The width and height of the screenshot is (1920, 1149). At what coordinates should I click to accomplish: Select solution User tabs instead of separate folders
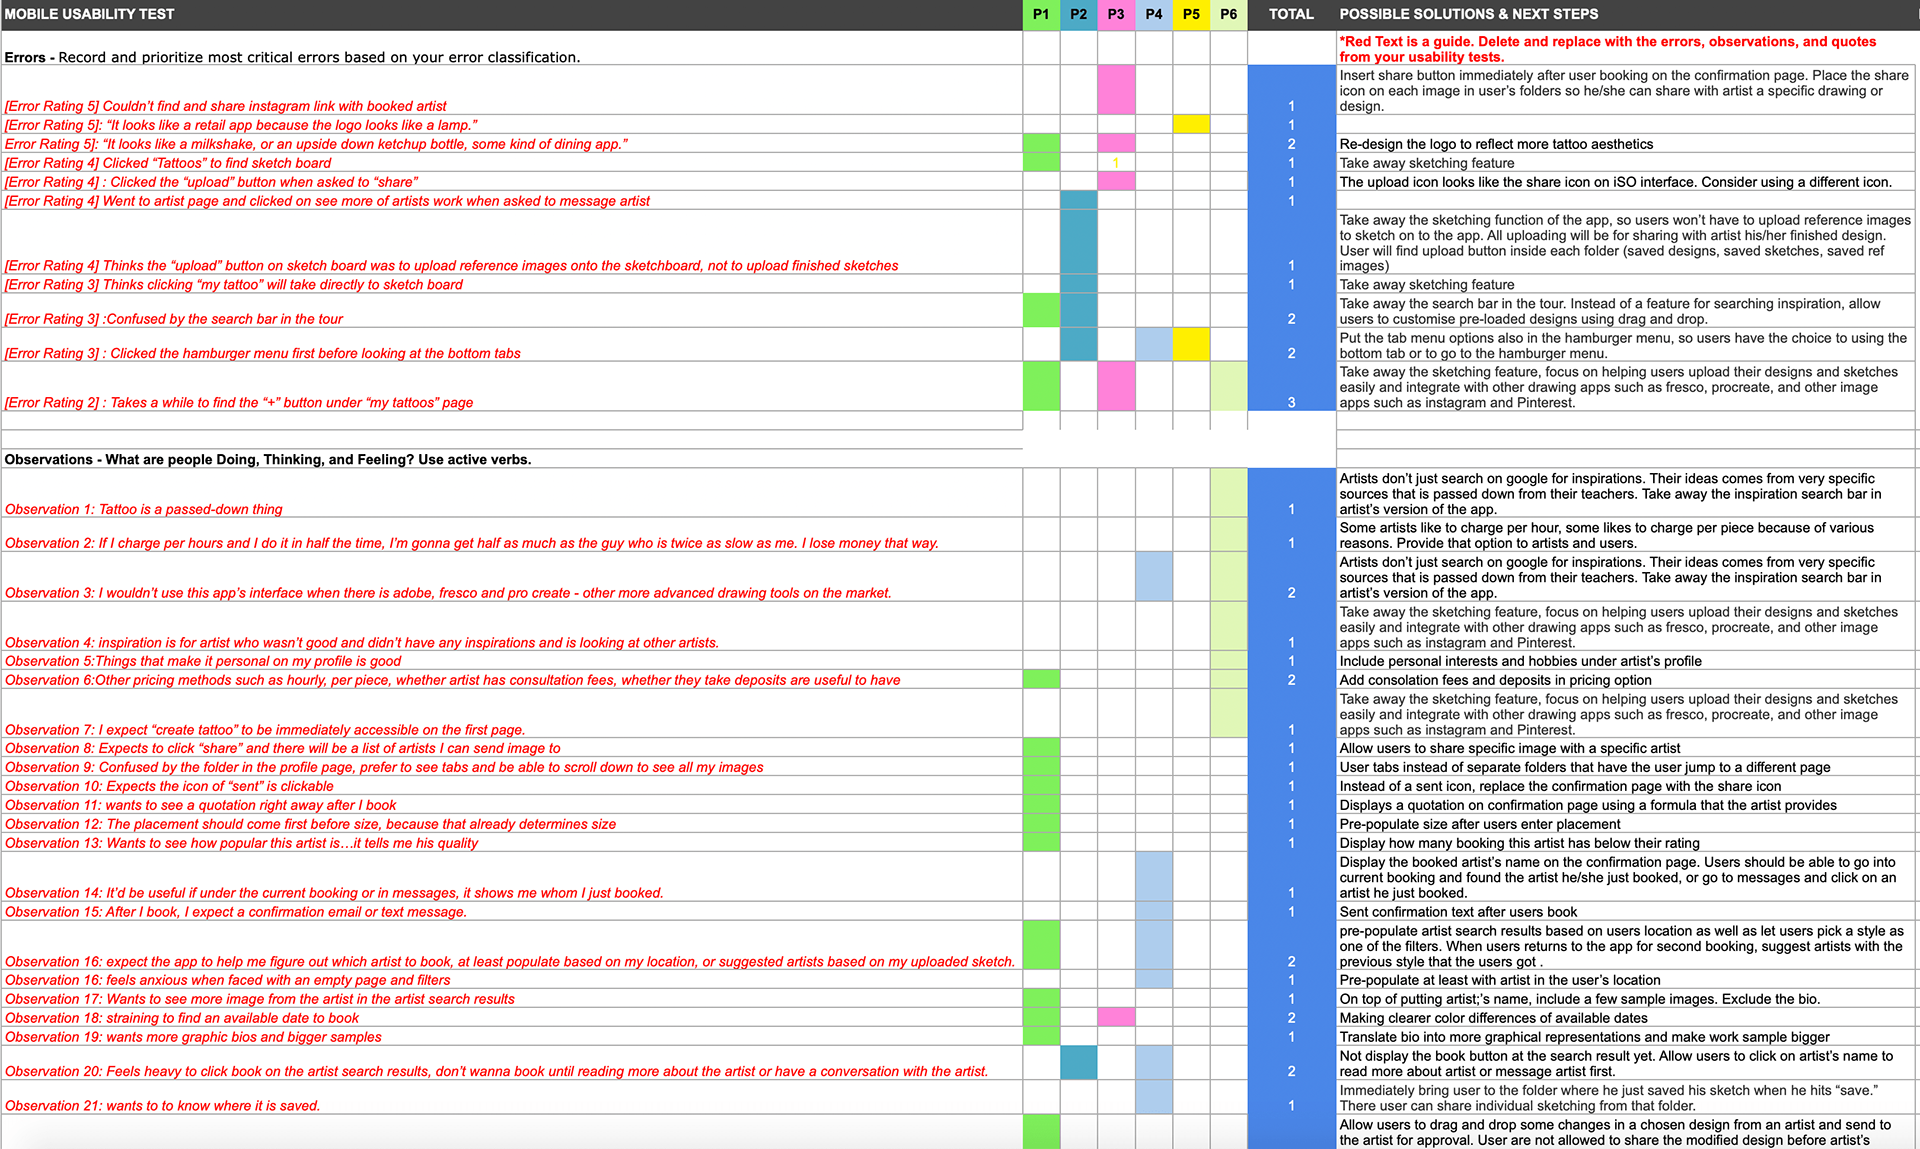pos(1627,767)
